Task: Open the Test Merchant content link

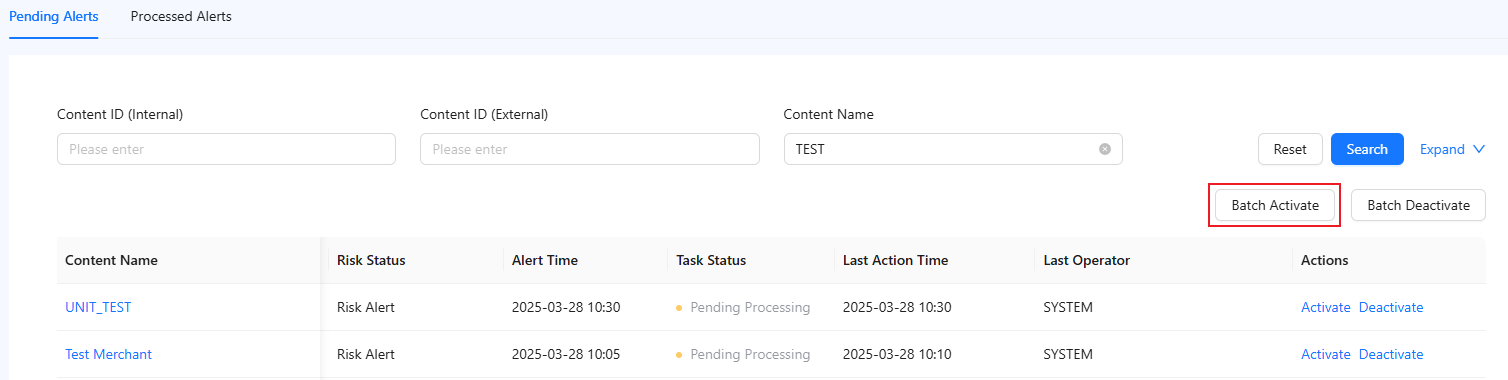Action: pyautogui.click(x=108, y=354)
